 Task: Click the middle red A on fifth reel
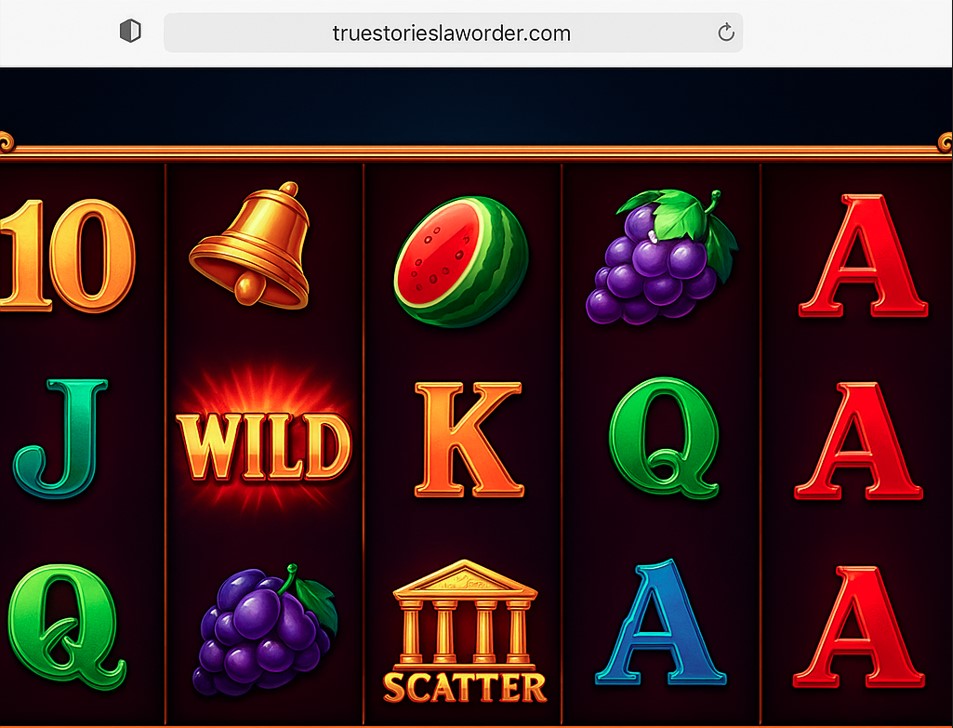pyautogui.click(x=859, y=441)
